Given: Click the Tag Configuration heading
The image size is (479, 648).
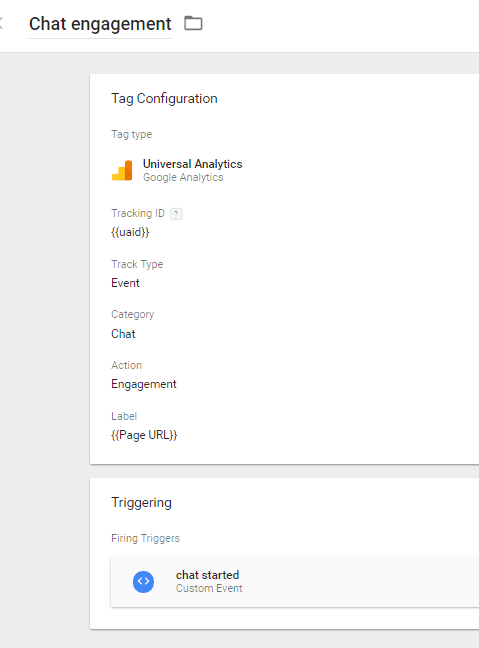Looking at the screenshot, I should pos(164,99).
